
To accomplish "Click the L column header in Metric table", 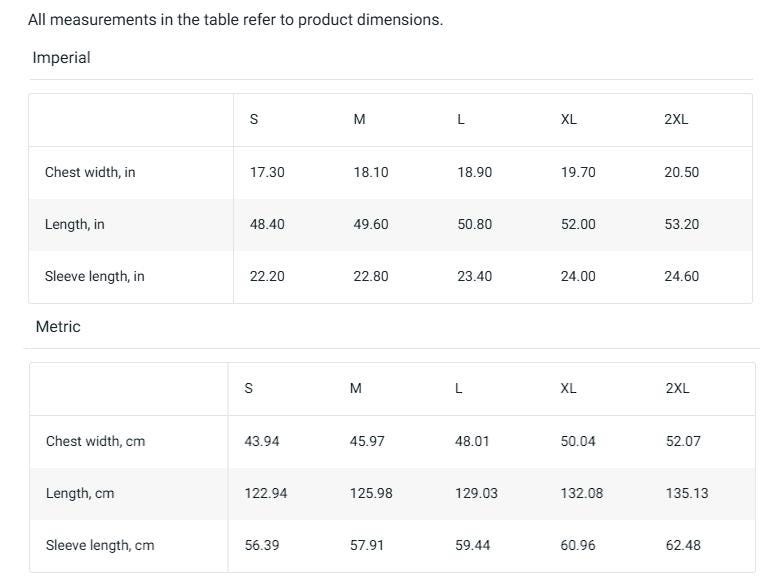I will tap(459, 388).
